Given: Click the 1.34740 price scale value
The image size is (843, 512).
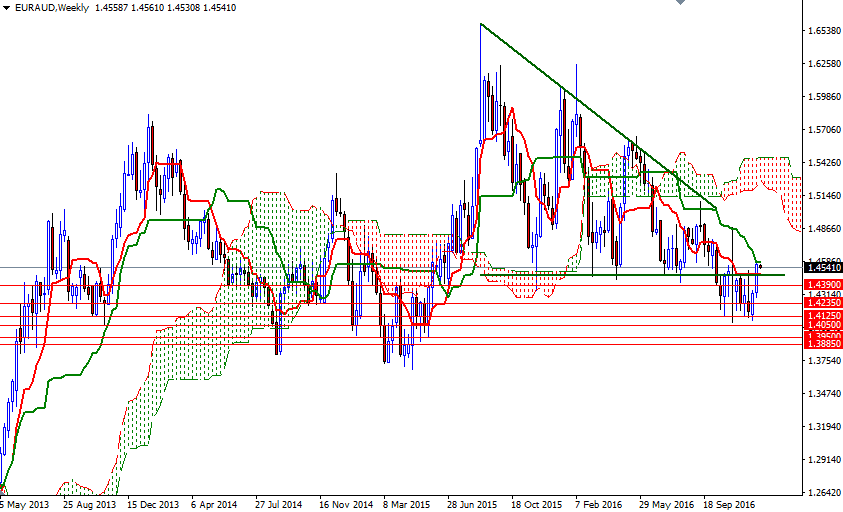Looking at the screenshot, I should [825, 394].
